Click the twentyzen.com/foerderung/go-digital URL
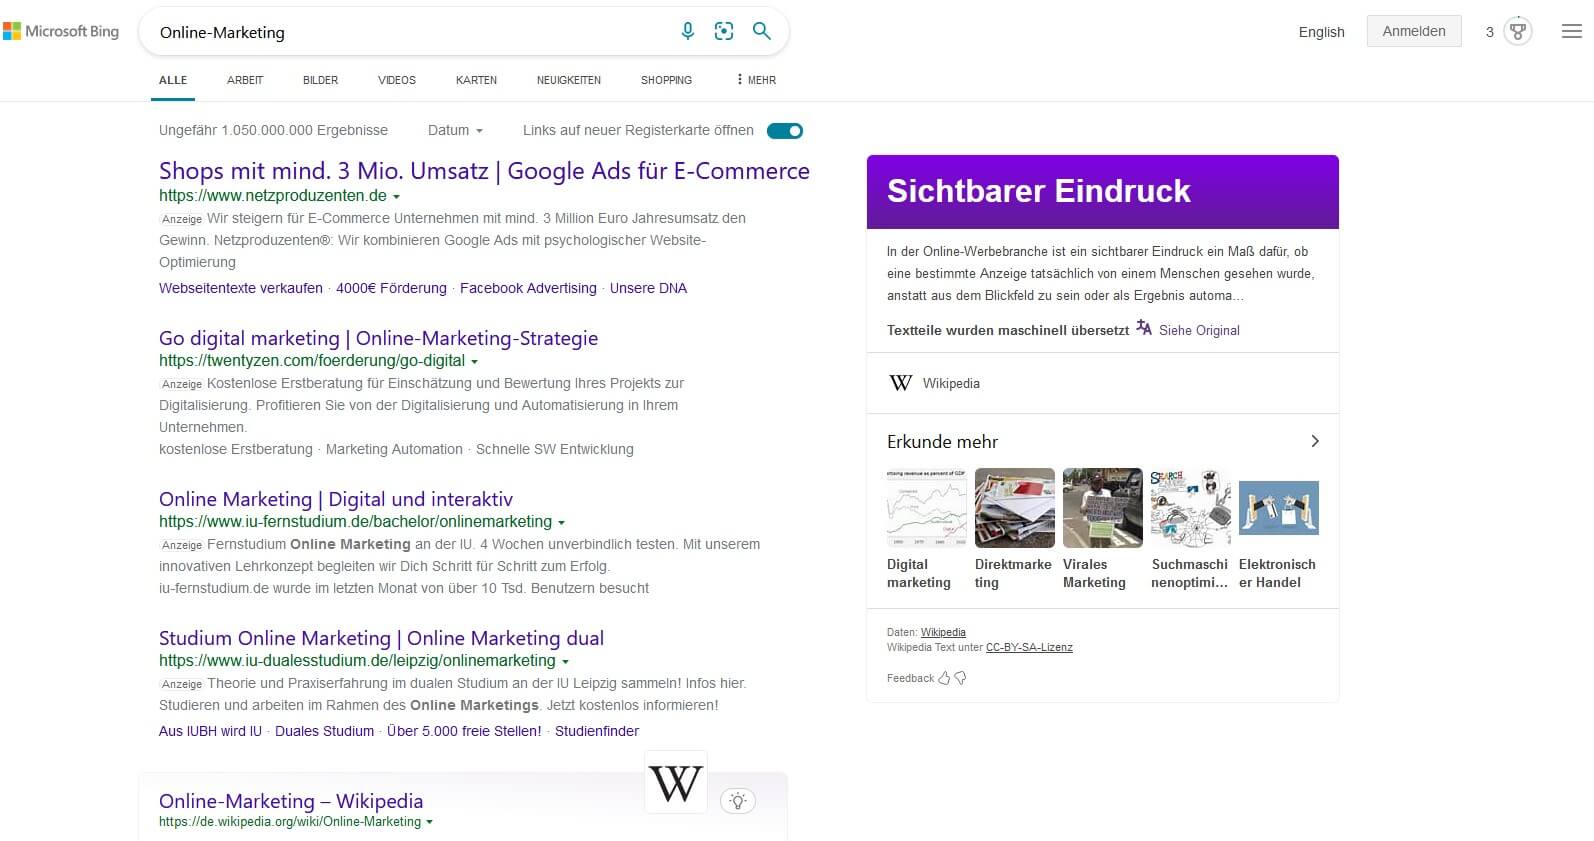The image size is (1594, 841). pyautogui.click(x=312, y=361)
